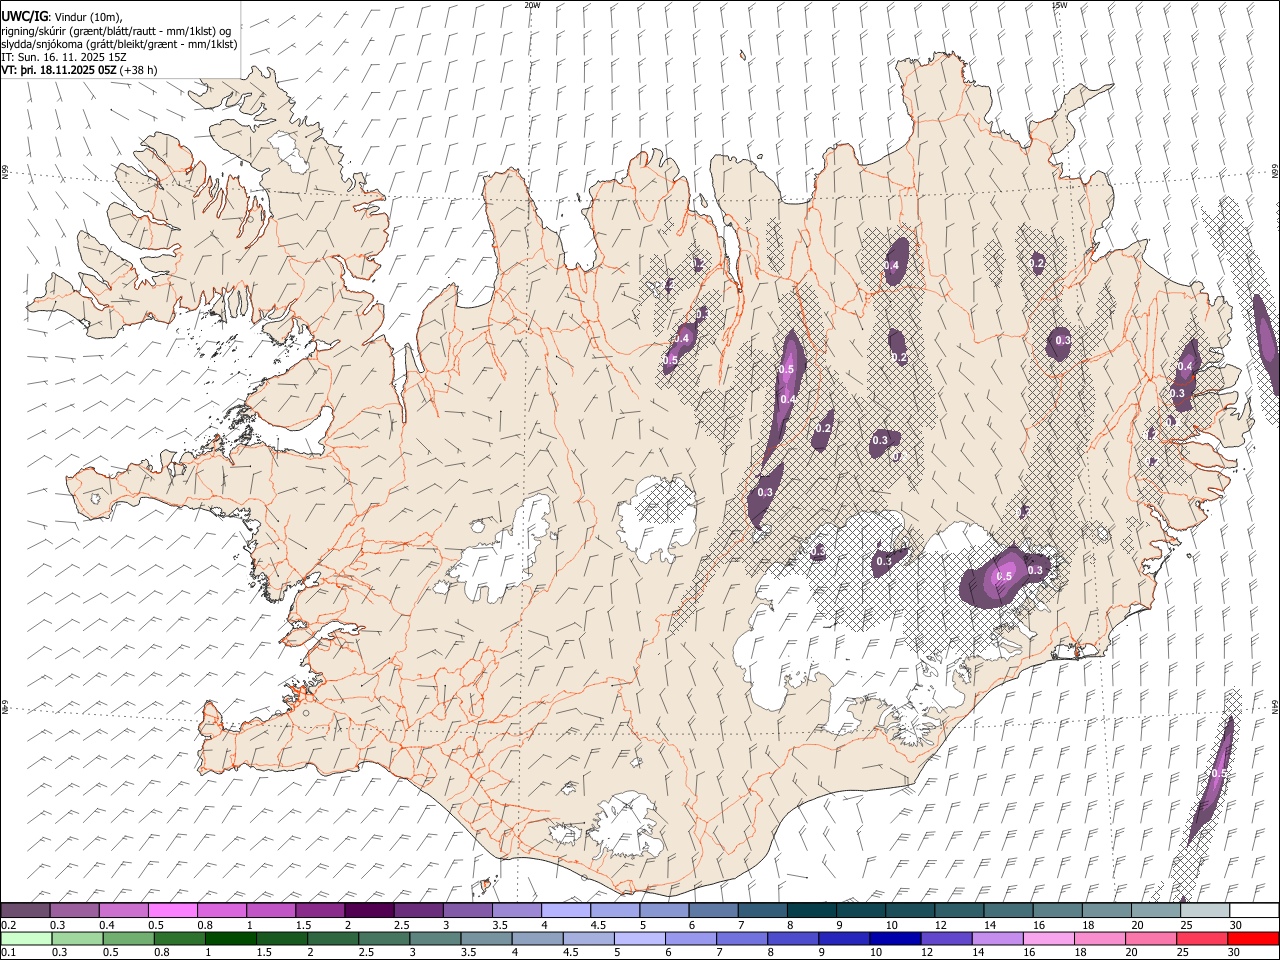
Task: Pick the deep blue rain swatch between 10 and 12
Action: pyautogui.click(x=894, y=938)
